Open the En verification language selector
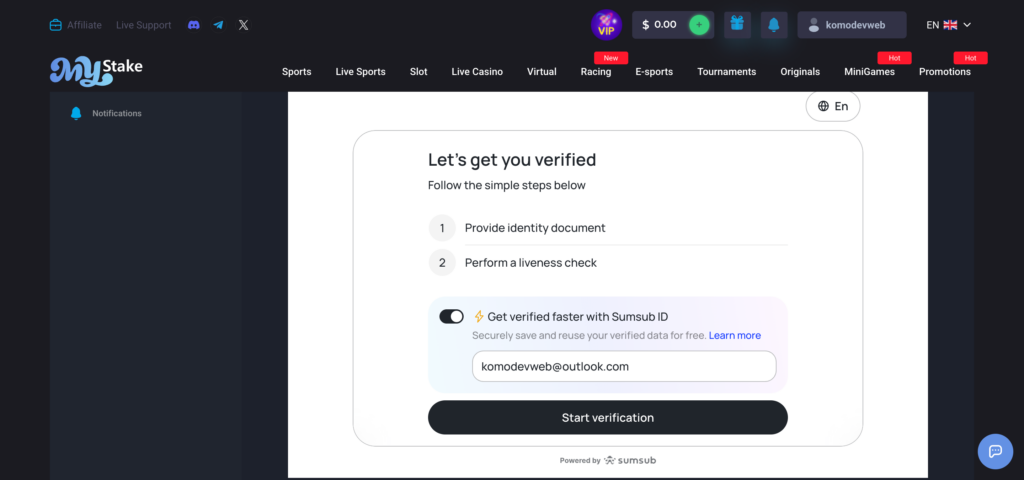The image size is (1024, 480). (x=833, y=106)
